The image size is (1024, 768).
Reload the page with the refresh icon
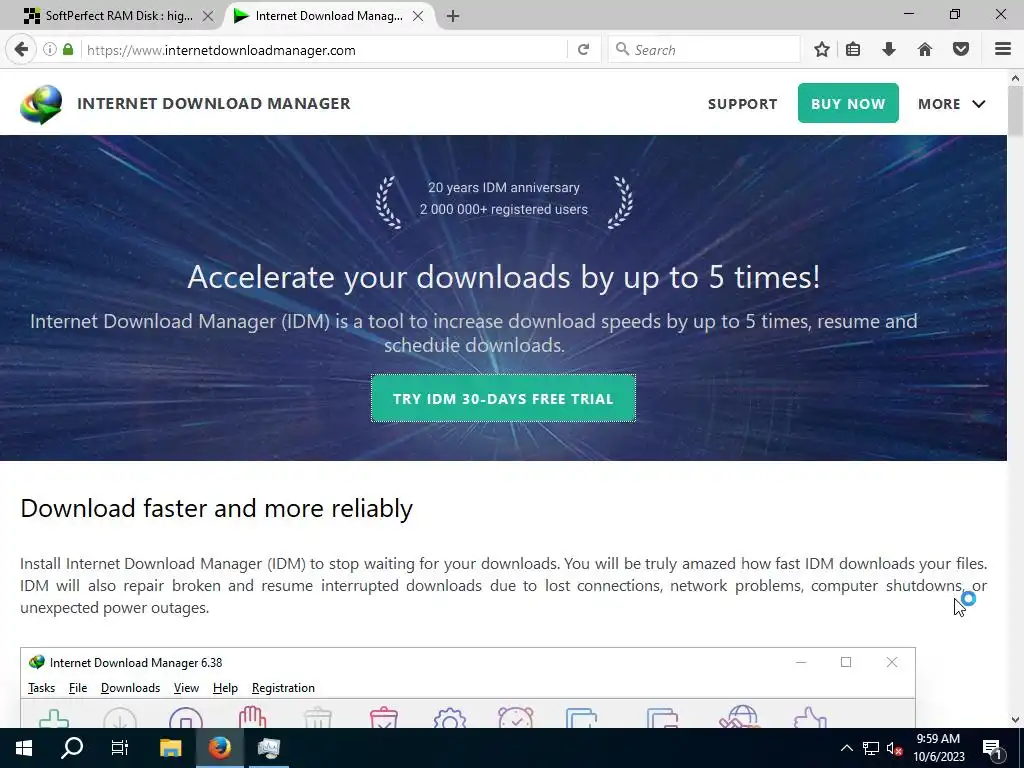click(x=584, y=50)
